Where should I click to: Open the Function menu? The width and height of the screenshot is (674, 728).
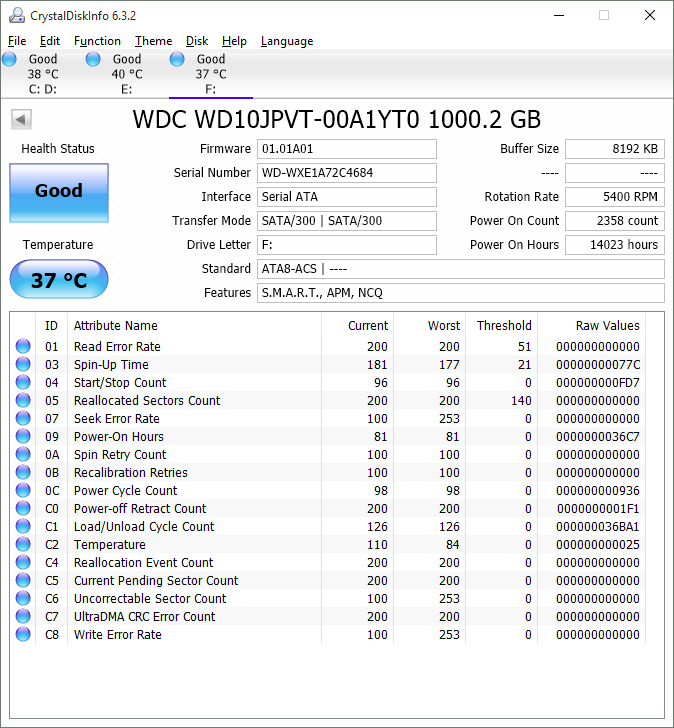click(97, 41)
